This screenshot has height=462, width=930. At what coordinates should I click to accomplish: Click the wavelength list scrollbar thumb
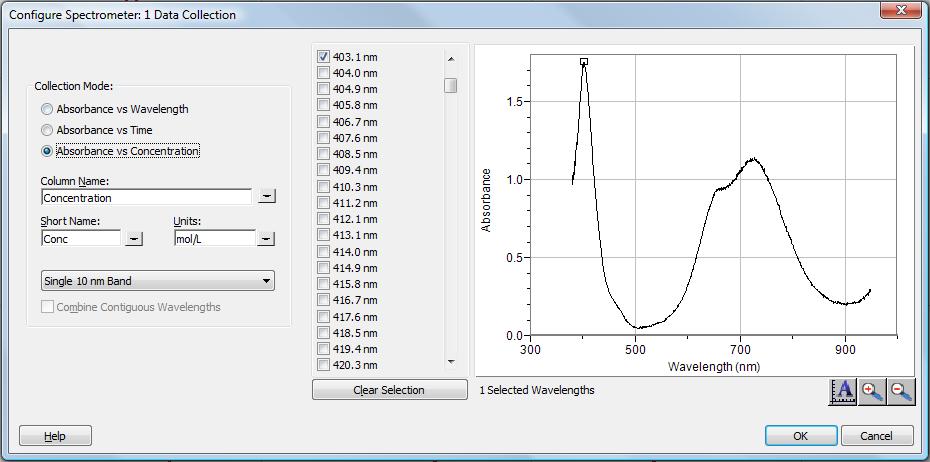coord(451,85)
